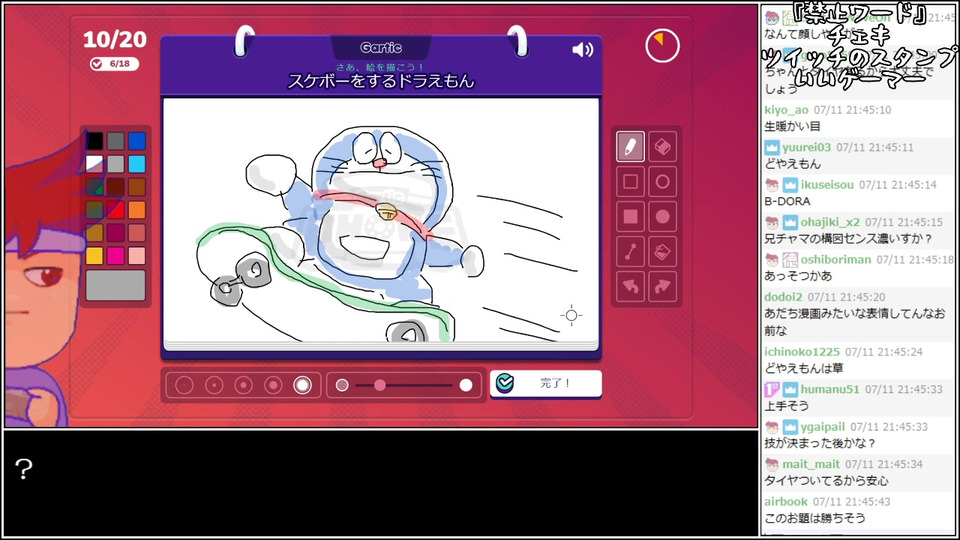Click the 6/18 ready players badge
960x540 pixels.
(x=114, y=64)
